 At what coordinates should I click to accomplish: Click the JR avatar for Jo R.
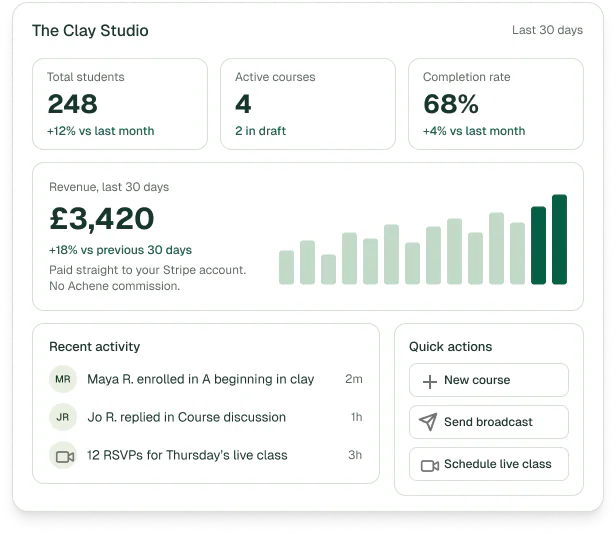(63, 417)
